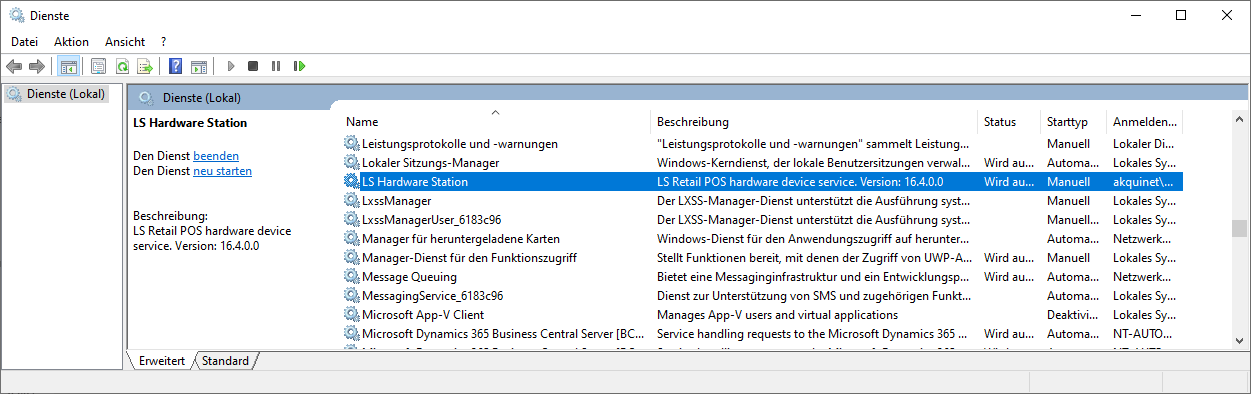This screenshot has height=394, width=1251.
Task: Go back with the toolbar left arrow
Action: click(x=14, y=66)
